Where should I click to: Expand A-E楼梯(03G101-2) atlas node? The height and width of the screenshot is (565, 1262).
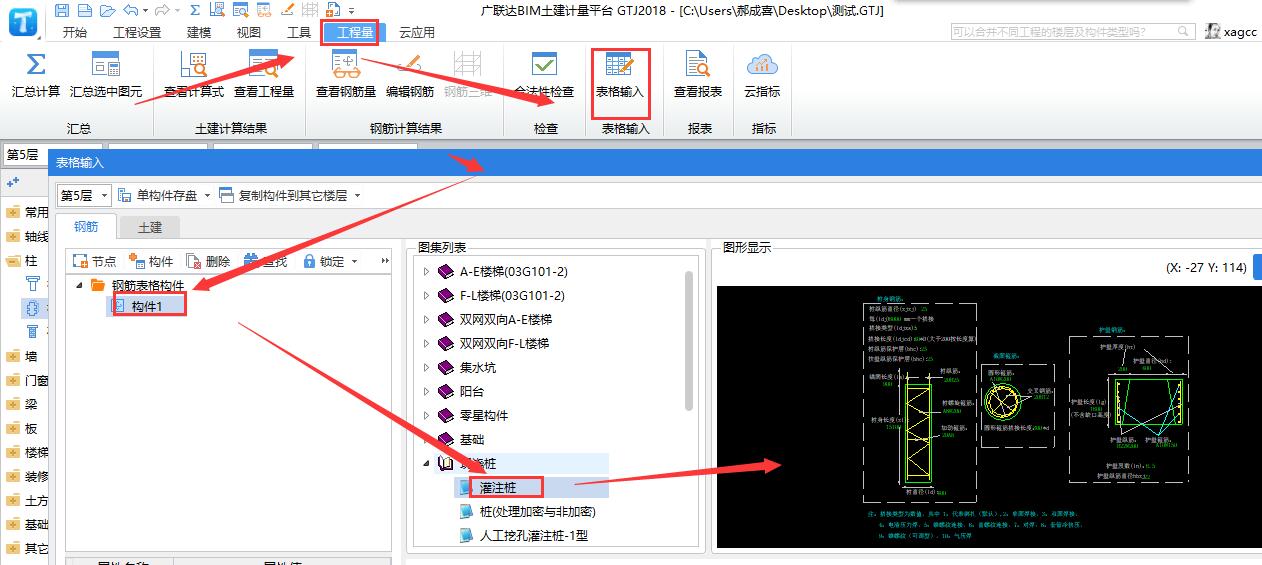[x=425, y=271]
